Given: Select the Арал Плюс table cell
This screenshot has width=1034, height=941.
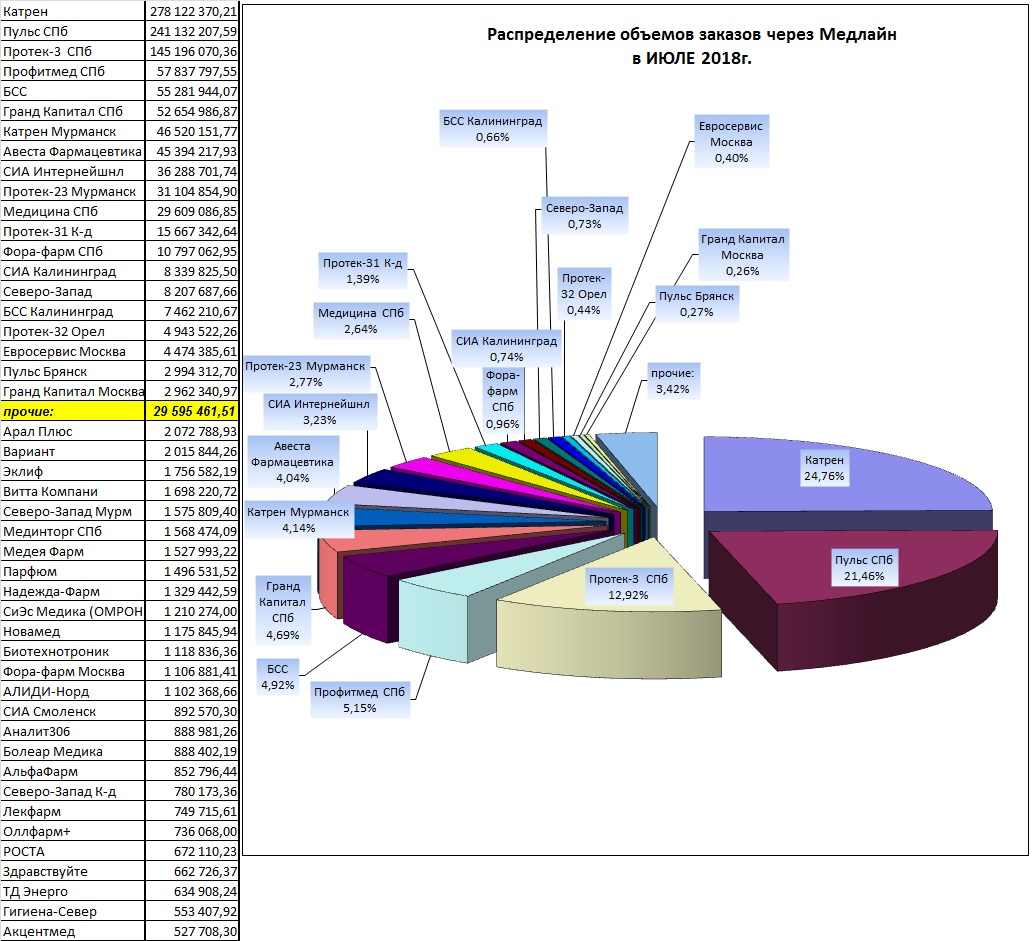Looking at the screenshot, I should pos(73,431).
